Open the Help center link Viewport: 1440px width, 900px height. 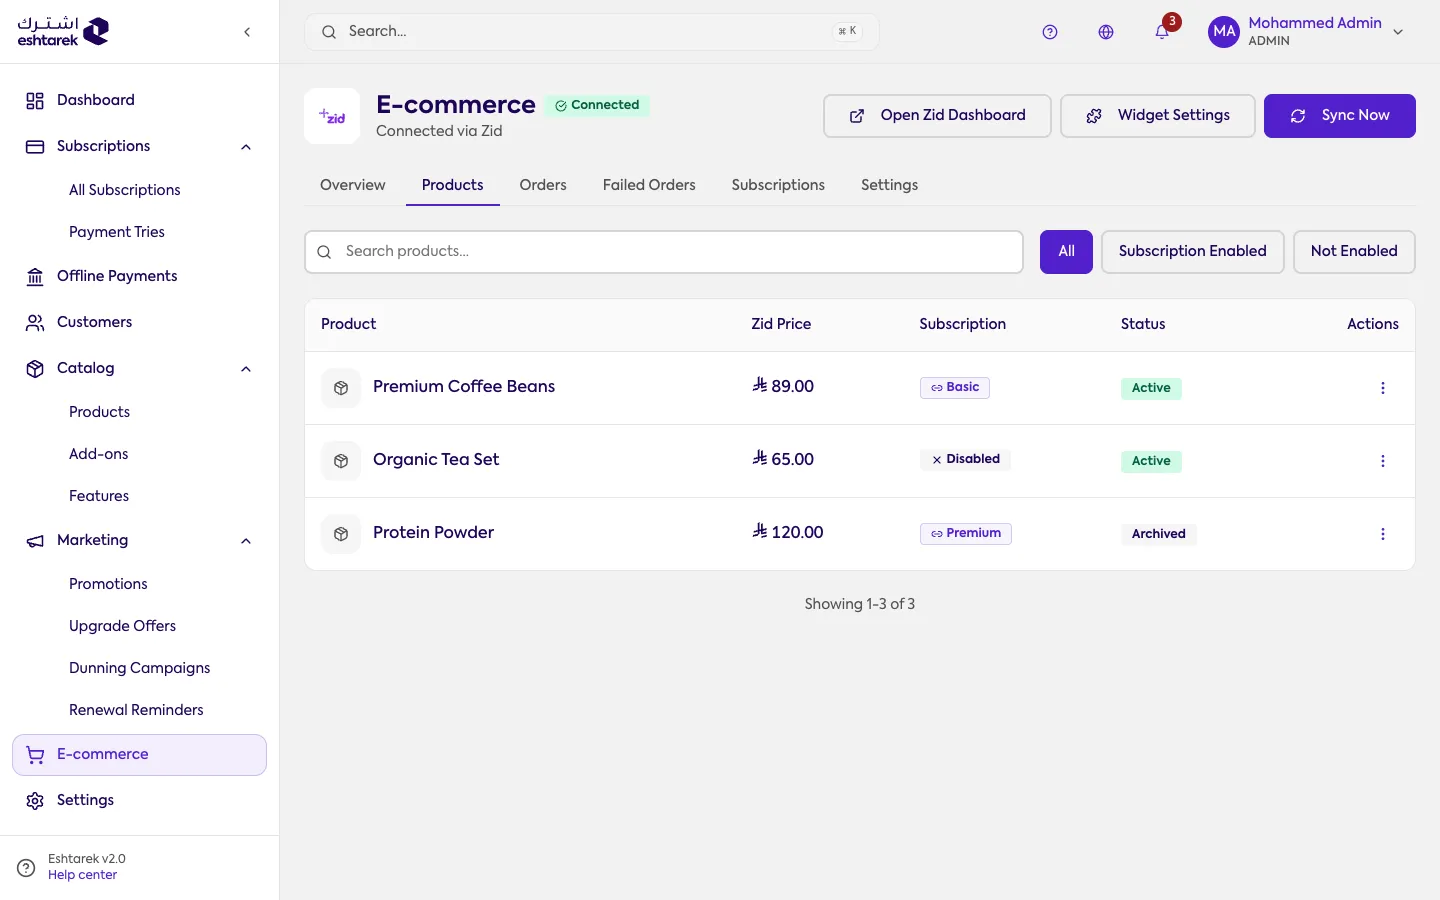83,875
